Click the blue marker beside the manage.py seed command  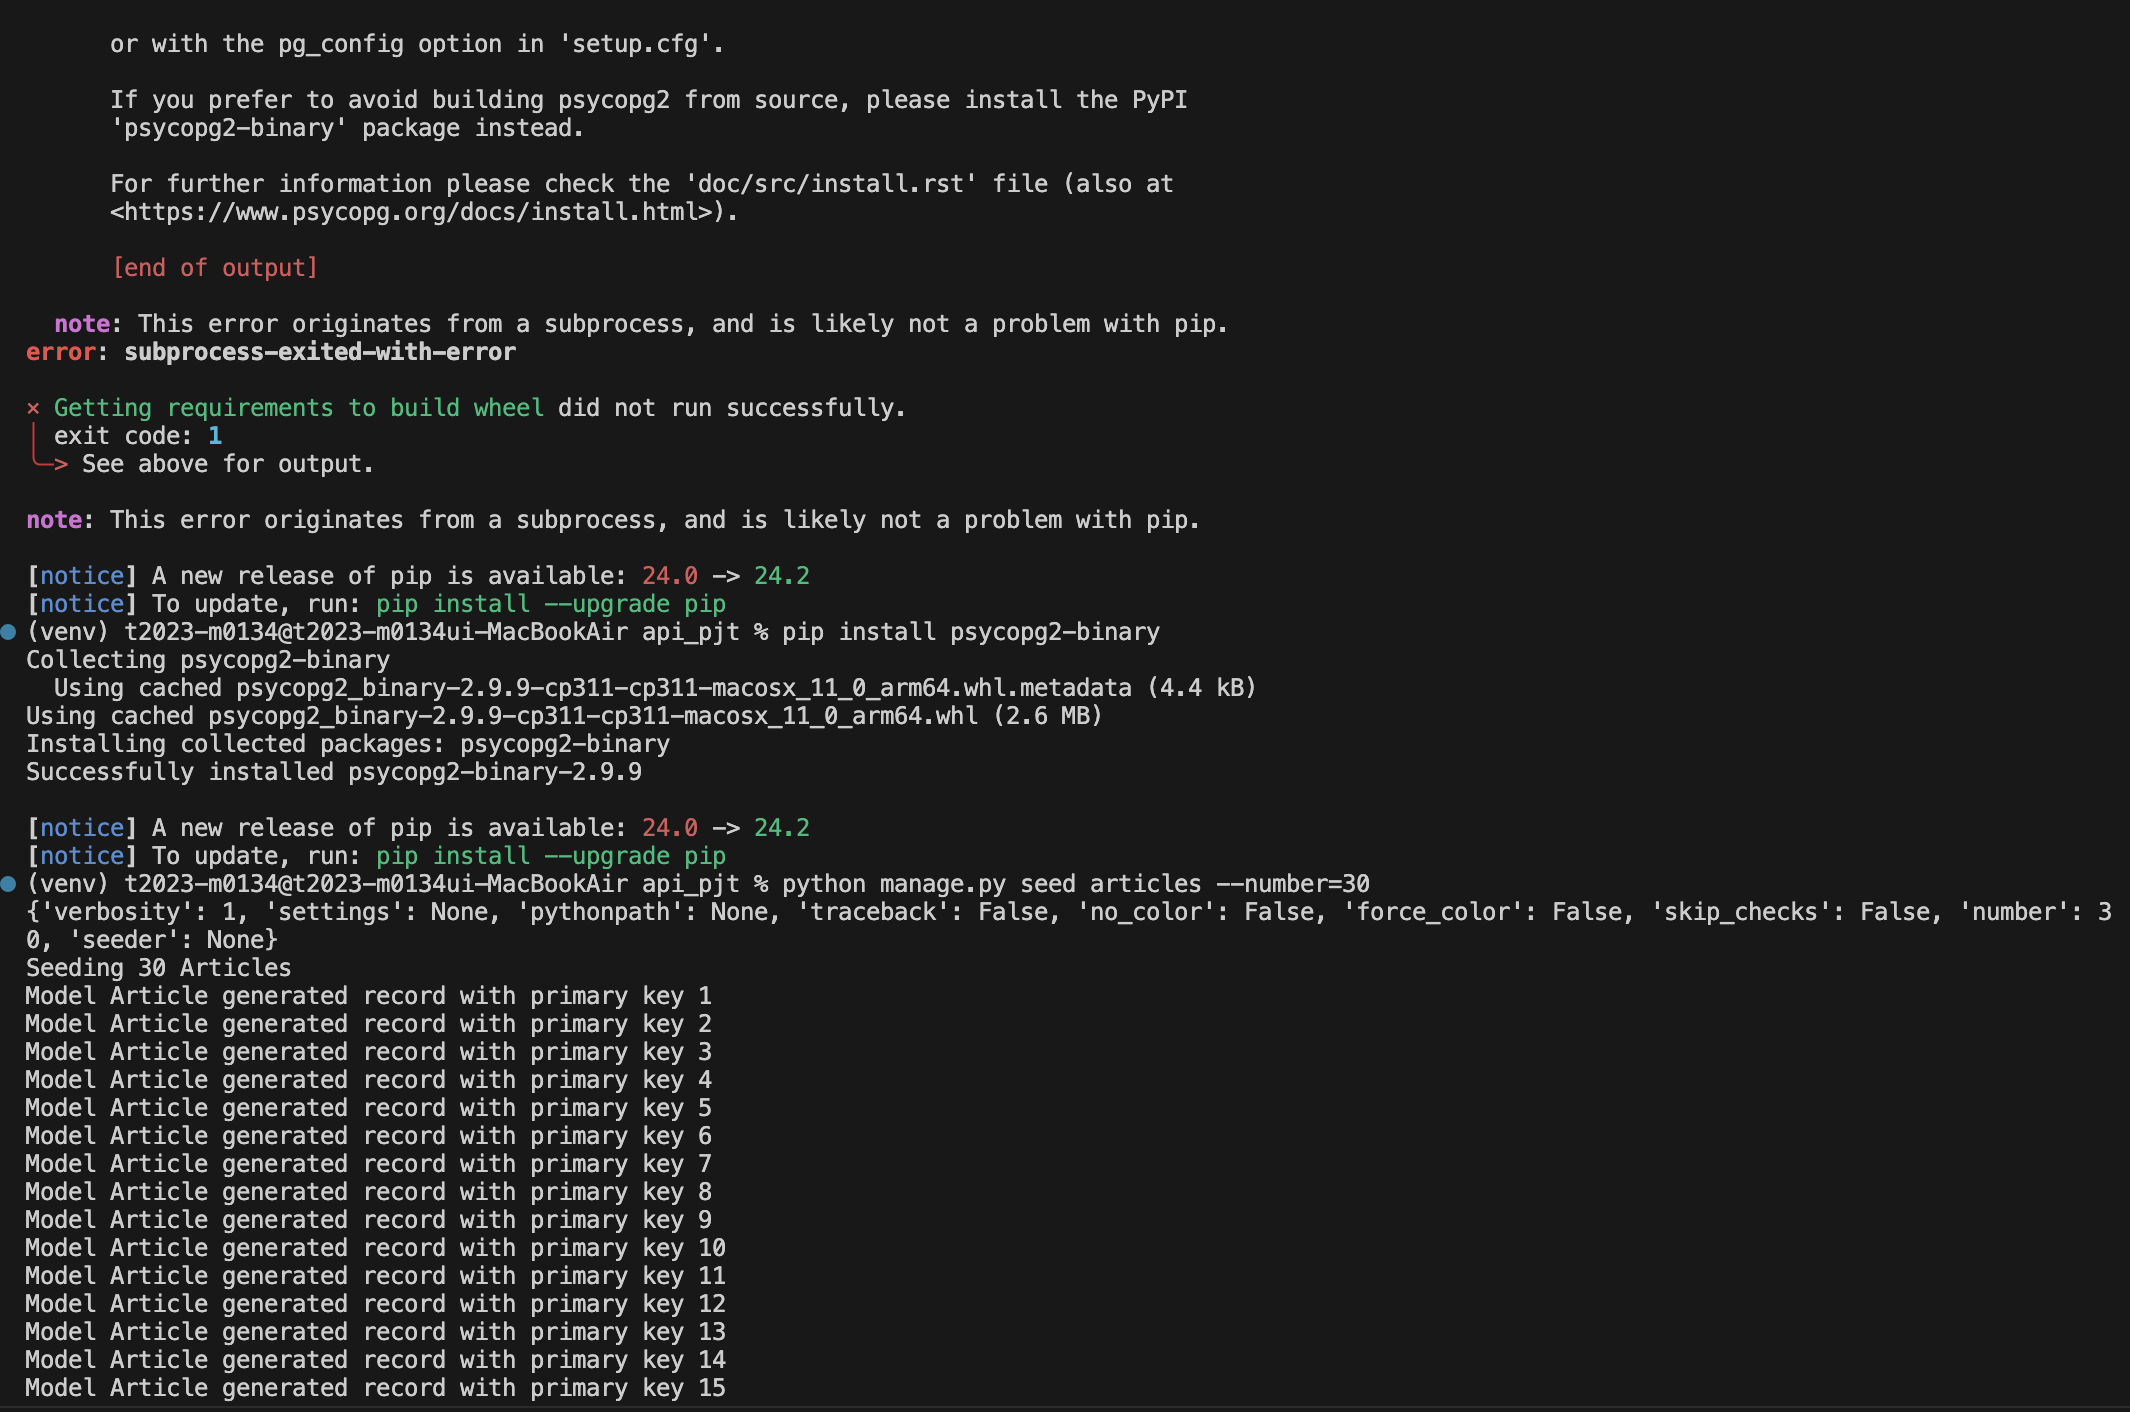point(9,884)
